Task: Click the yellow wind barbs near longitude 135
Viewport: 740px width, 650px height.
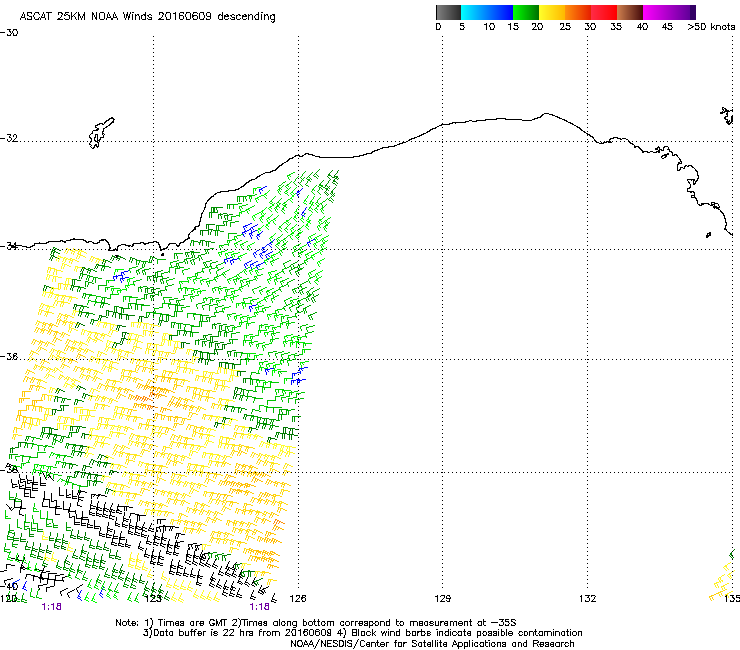Action: coord(723,581)
